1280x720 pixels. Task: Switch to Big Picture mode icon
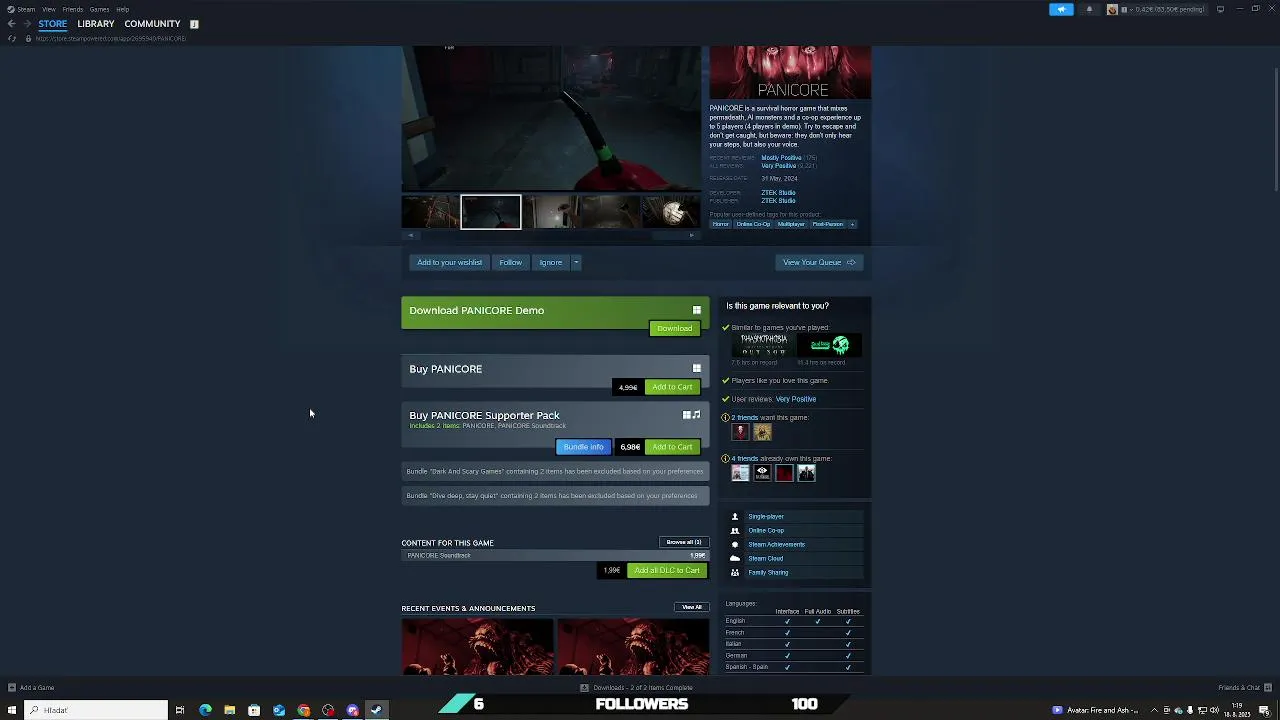[x=1220, y=9]
